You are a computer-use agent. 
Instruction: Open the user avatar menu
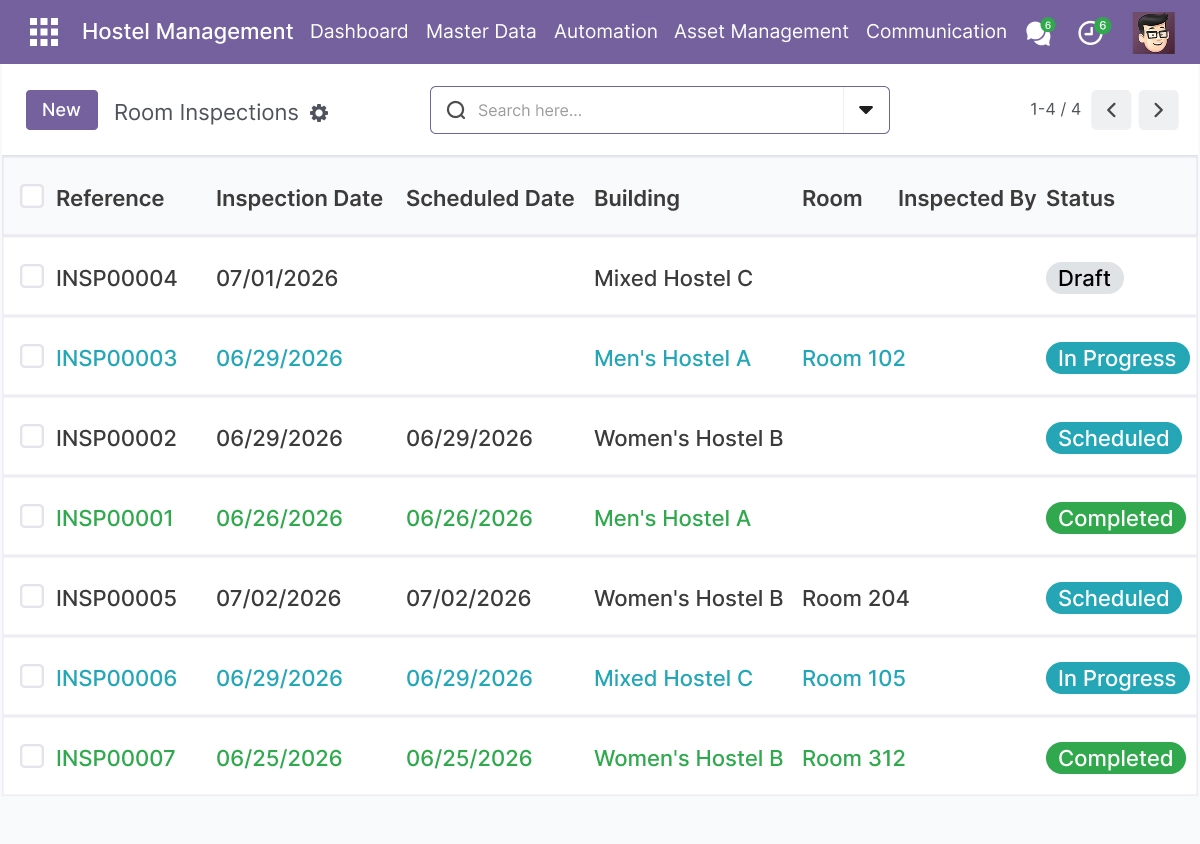pyautogui.click(x=1154, y=33)
